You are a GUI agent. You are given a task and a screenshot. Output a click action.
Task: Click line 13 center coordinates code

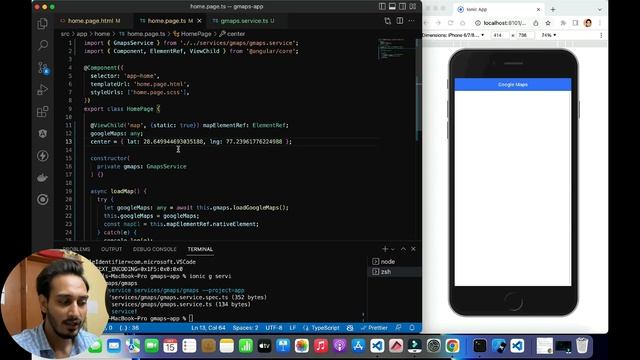tap(191, 142)
